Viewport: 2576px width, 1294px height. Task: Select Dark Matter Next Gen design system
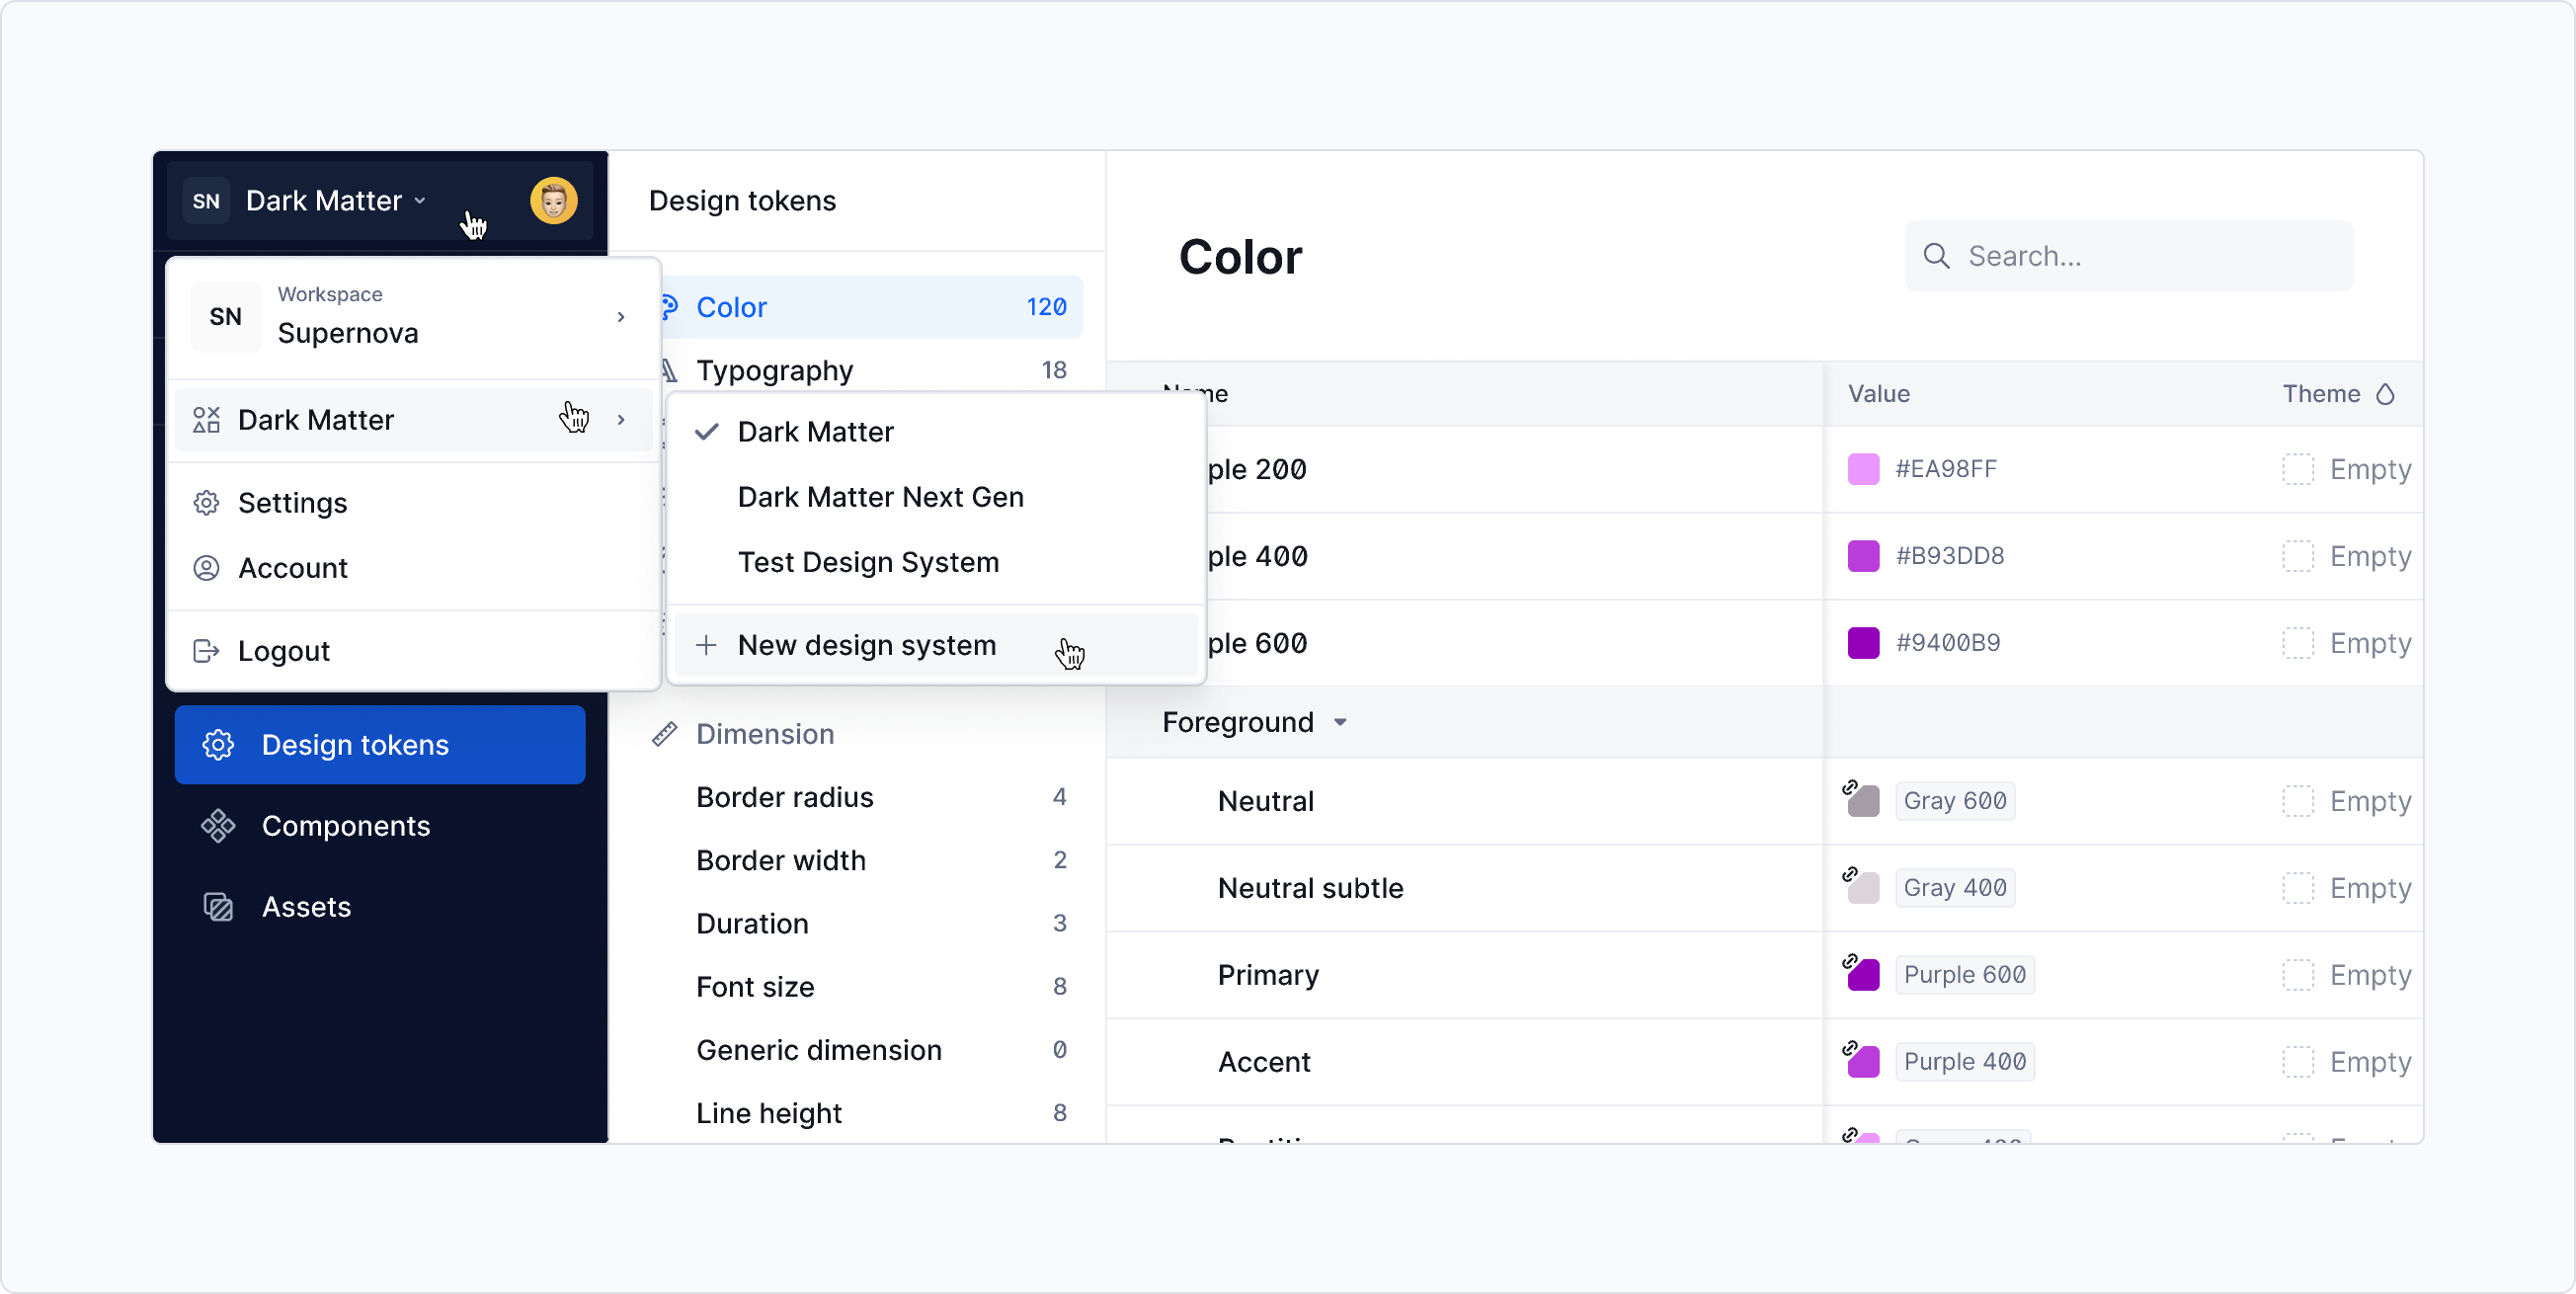[x=880, y=497]
